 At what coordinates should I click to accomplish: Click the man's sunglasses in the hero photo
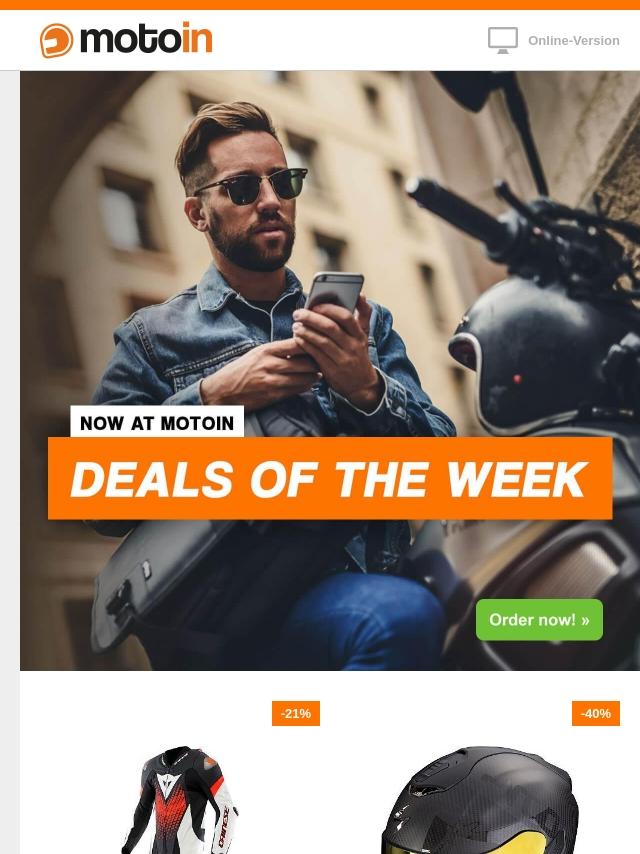click(x=253, y=186)
